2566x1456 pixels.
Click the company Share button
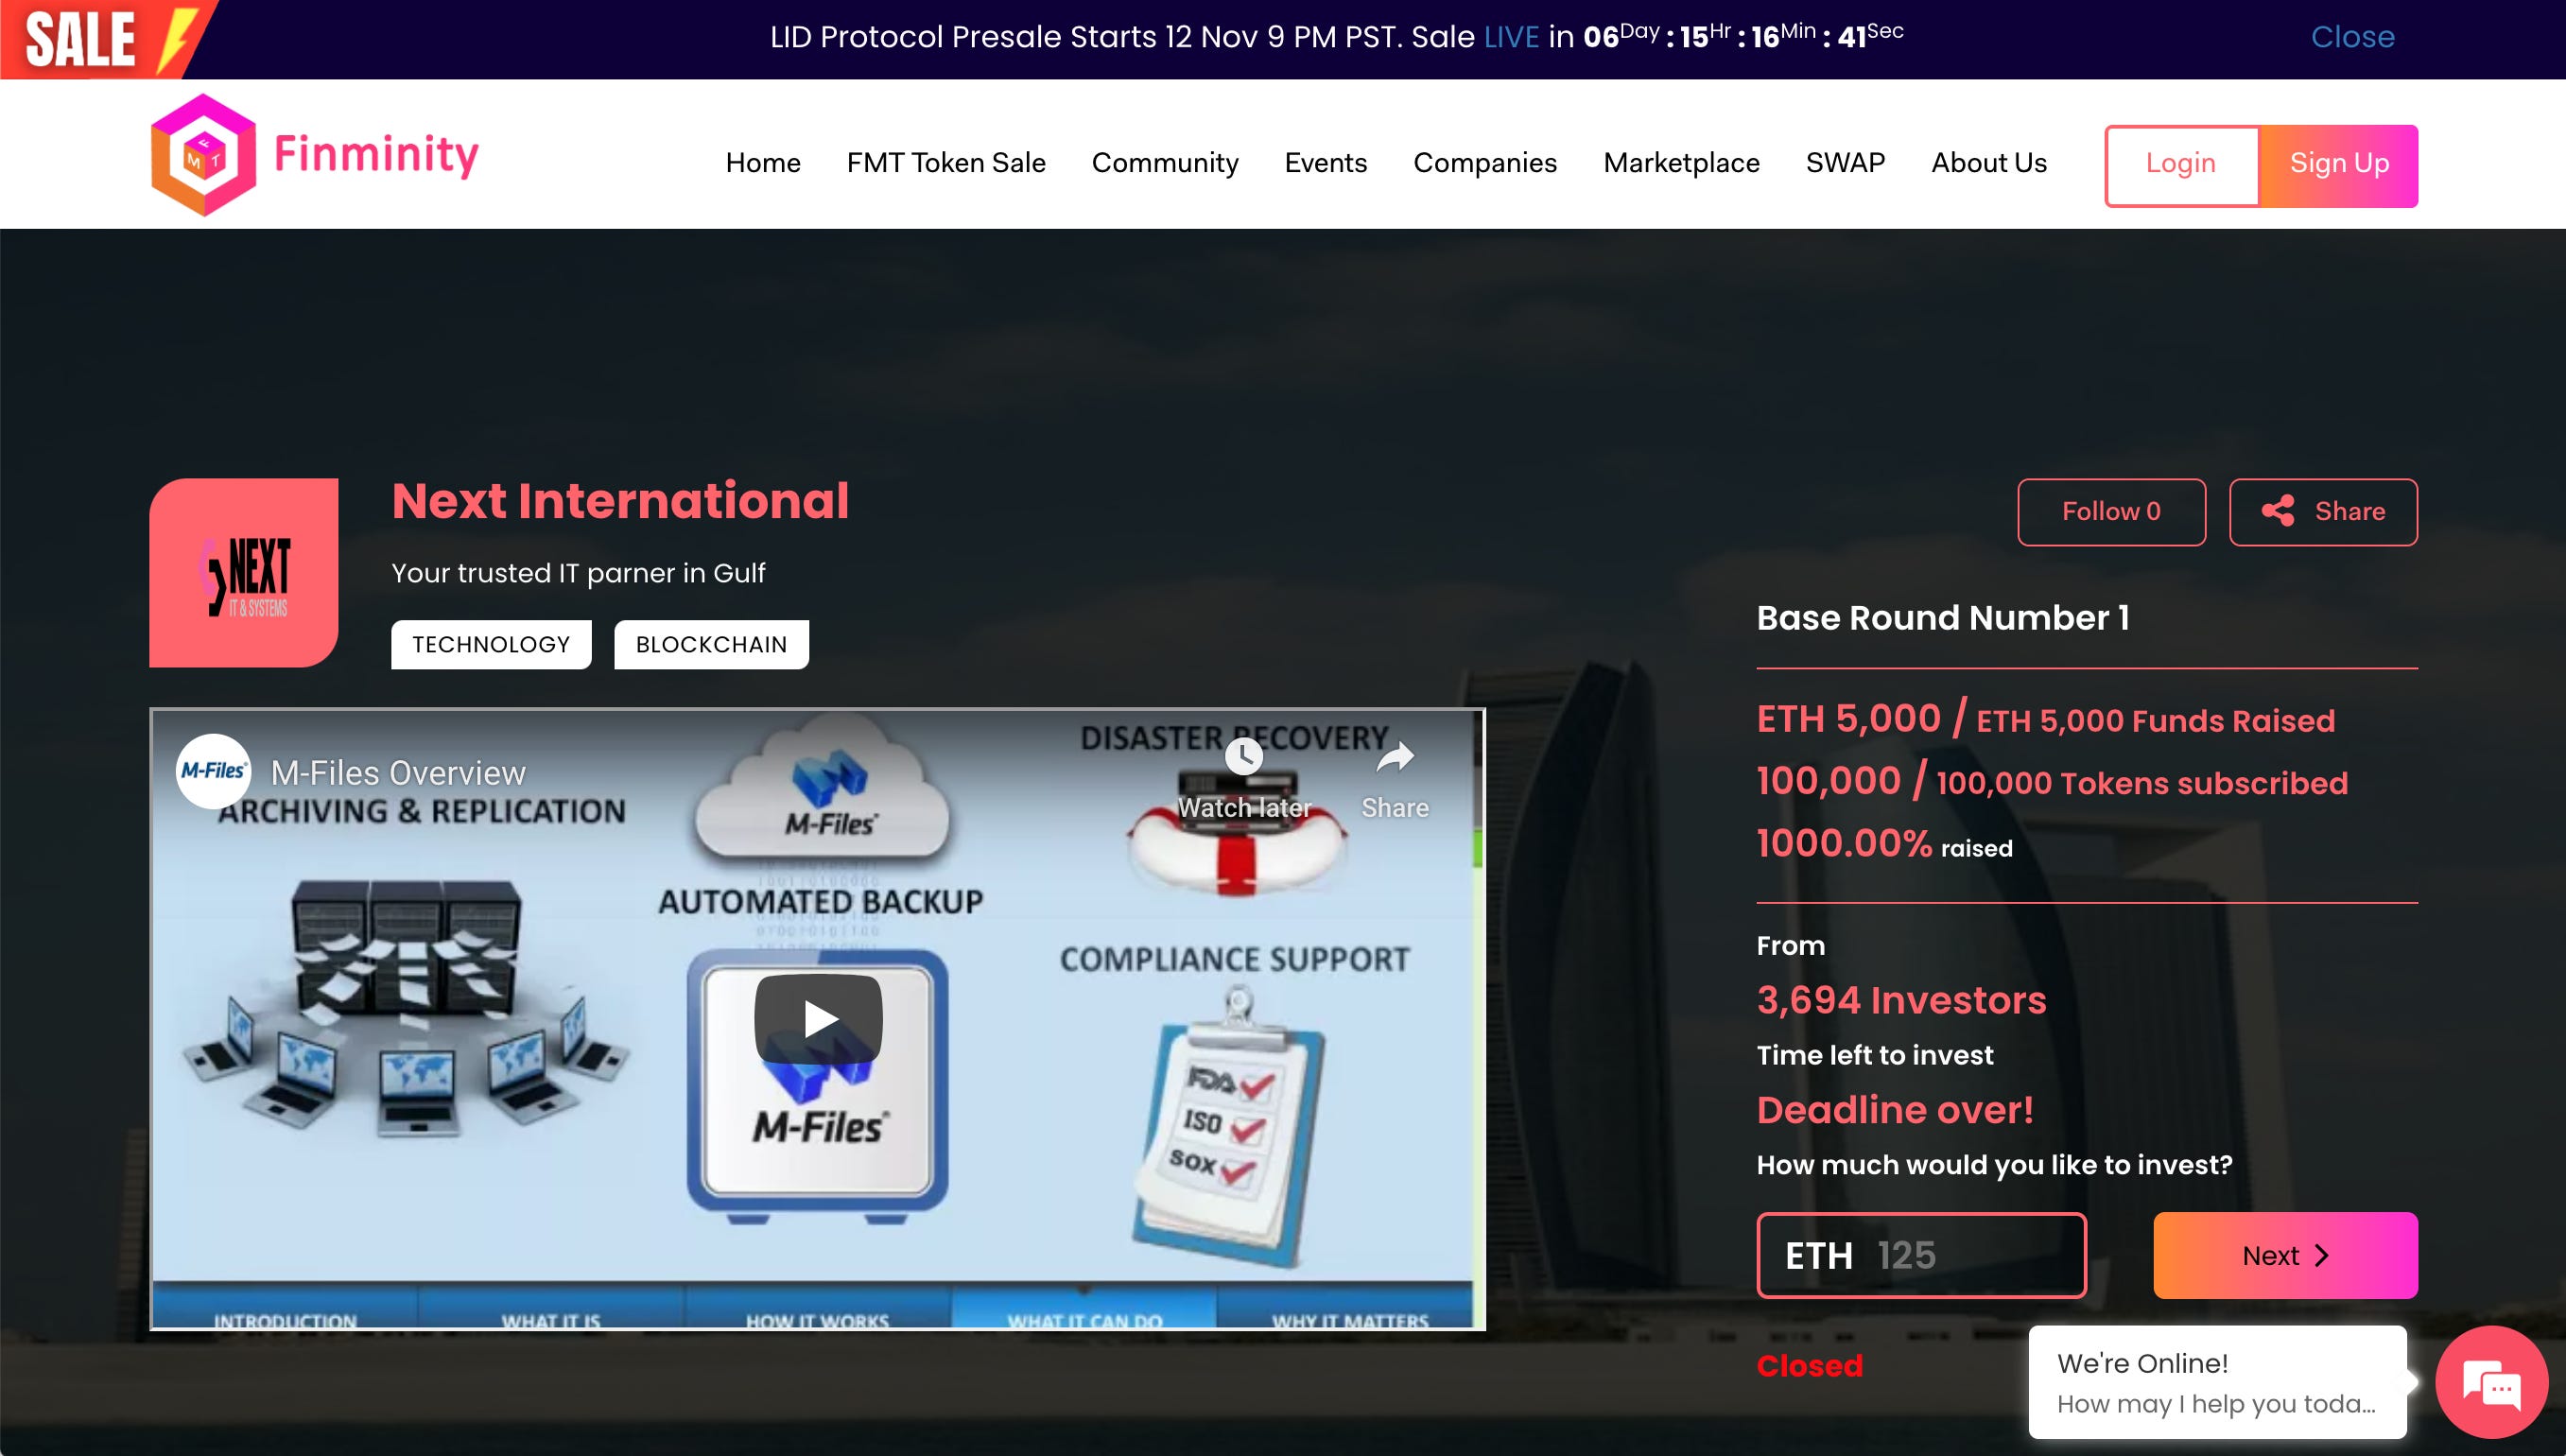point(2322,512)
